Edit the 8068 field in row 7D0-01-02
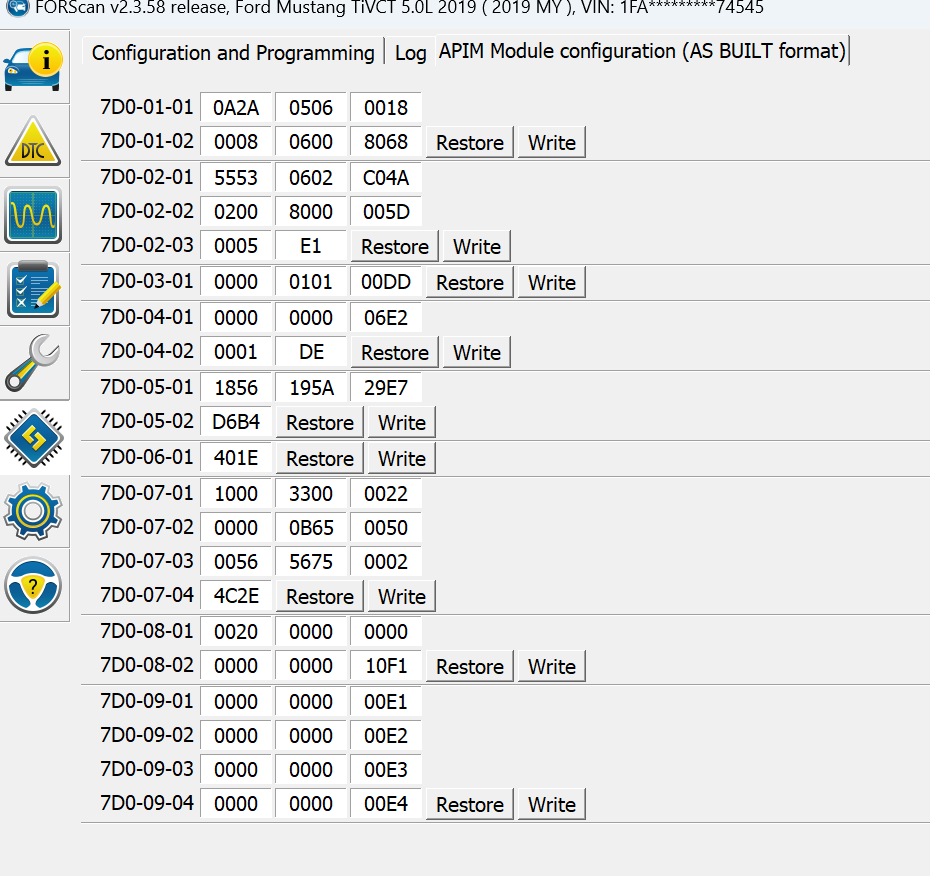The height and width of the screenshot is (876, 930). (x=386, y=142)
